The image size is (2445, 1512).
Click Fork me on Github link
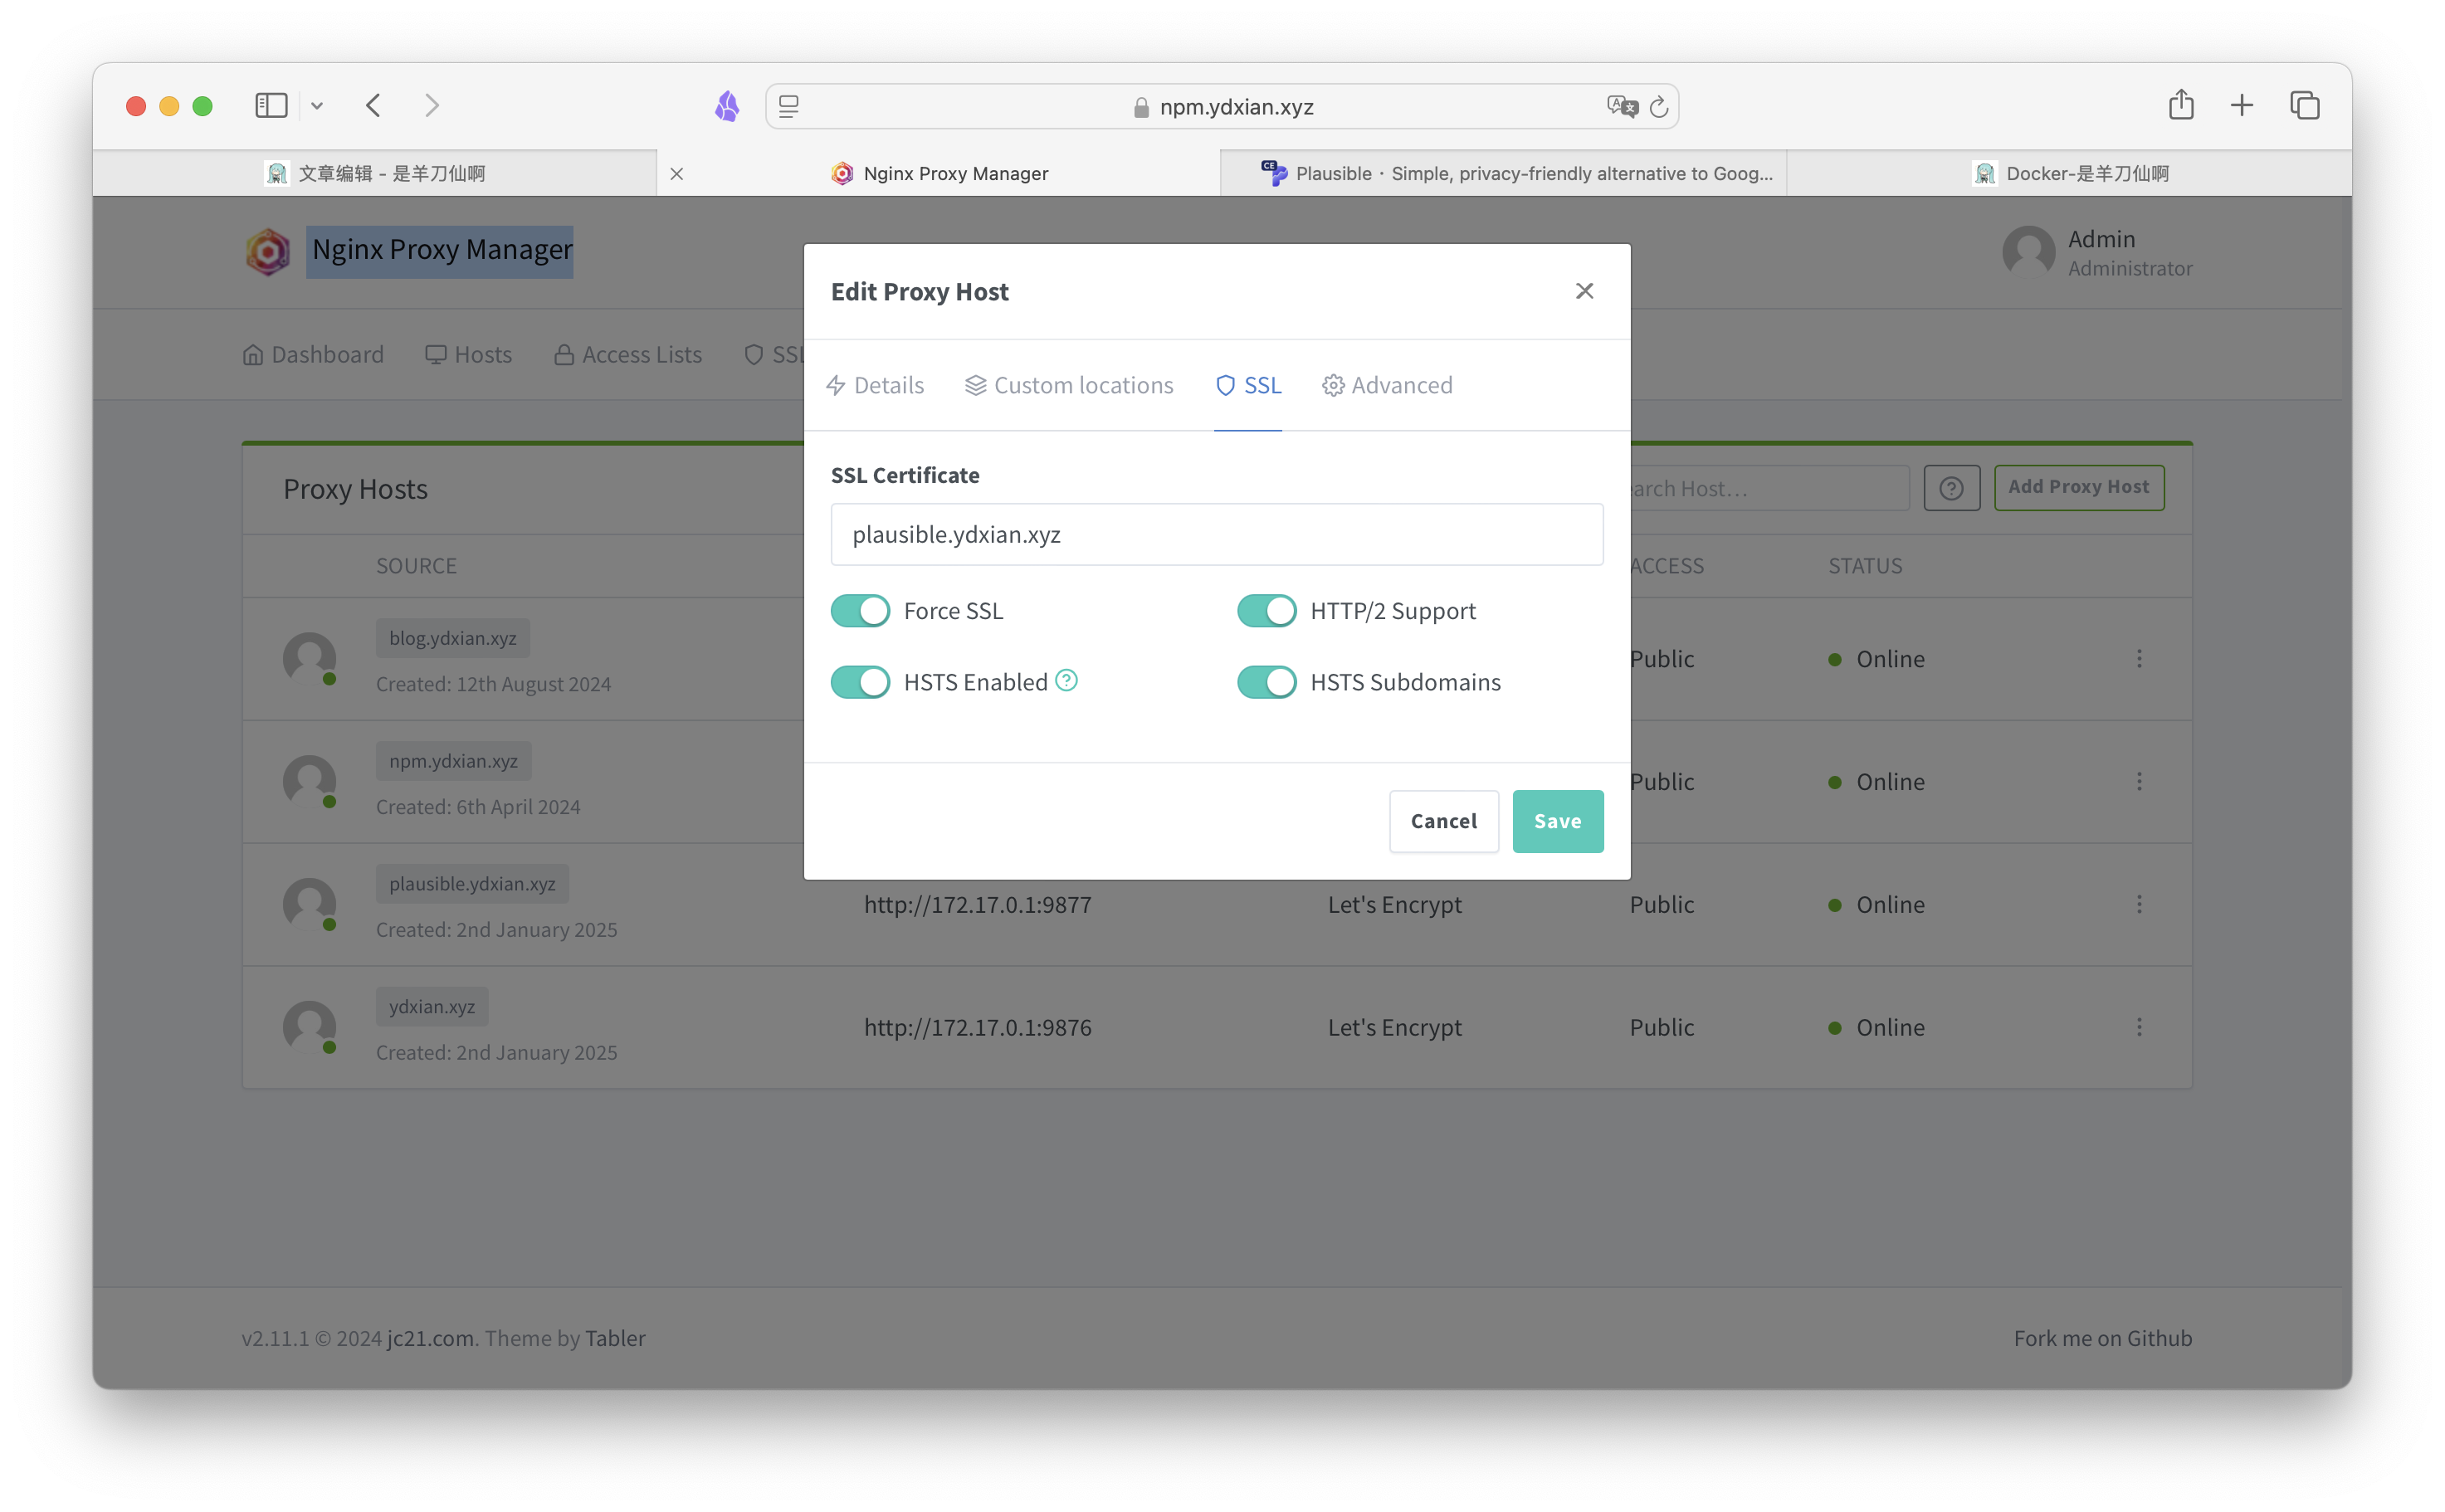click(x=2103, y=1339)
